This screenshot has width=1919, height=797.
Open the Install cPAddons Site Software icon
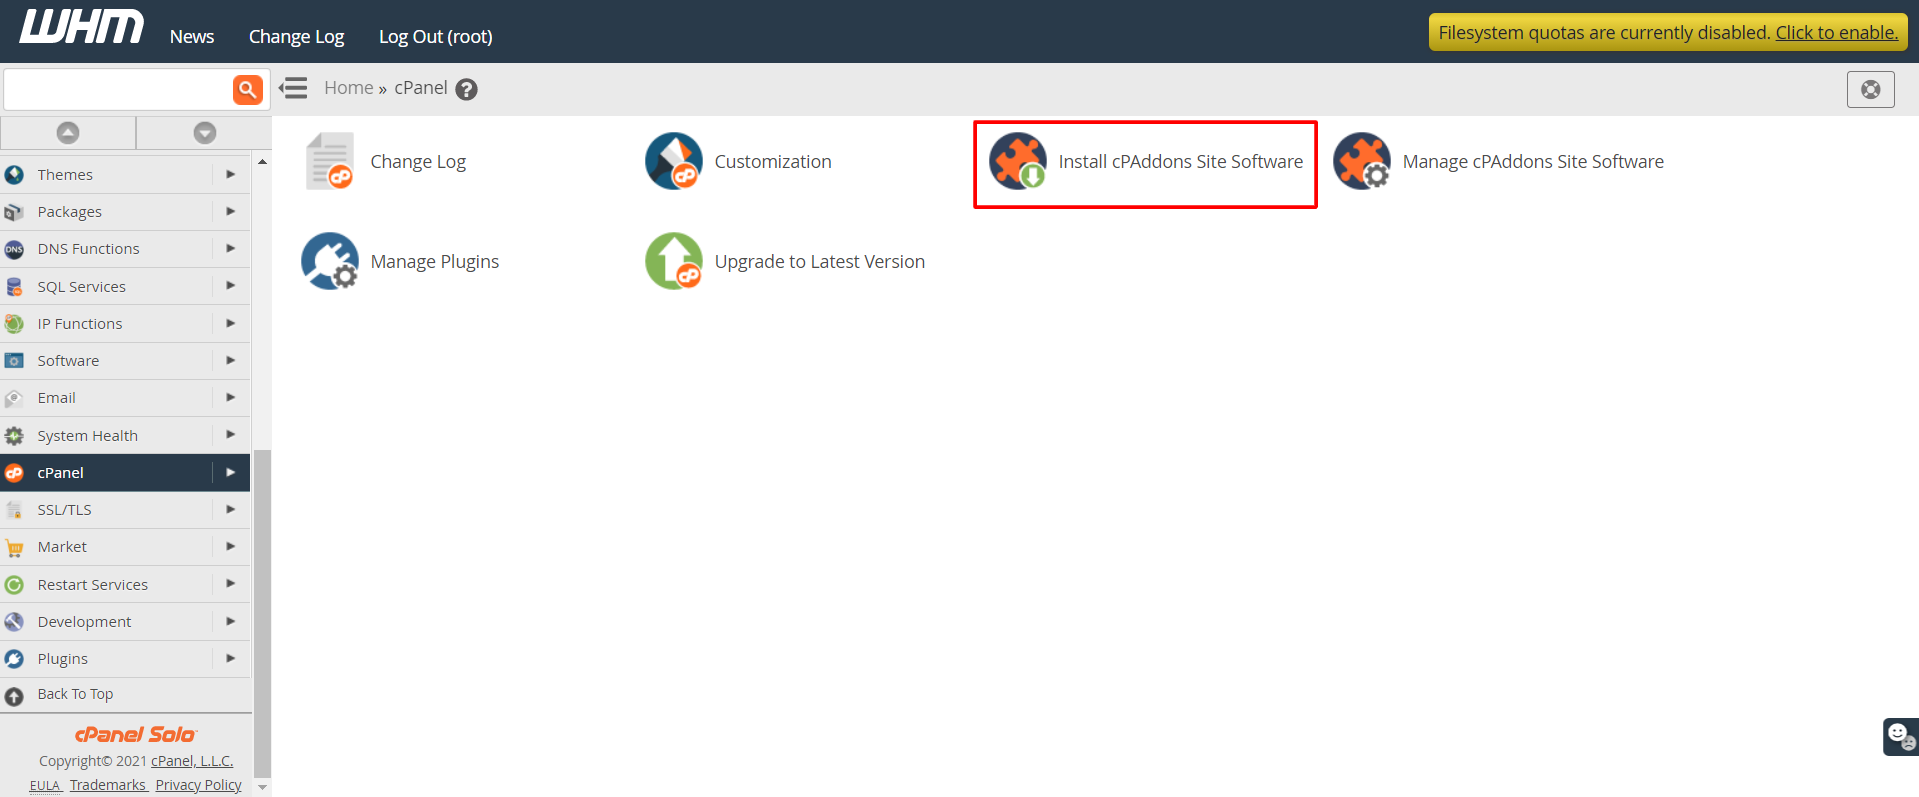click(1018, 161)
